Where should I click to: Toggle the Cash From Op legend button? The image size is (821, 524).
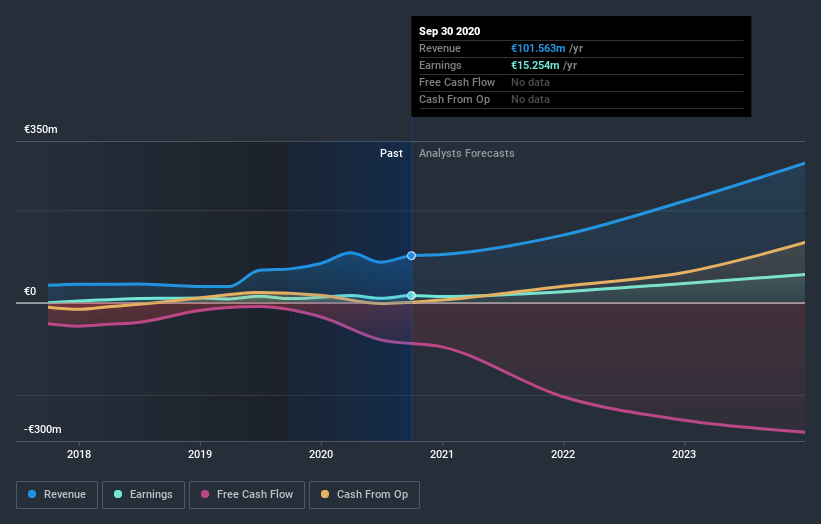tap(364, 495)
